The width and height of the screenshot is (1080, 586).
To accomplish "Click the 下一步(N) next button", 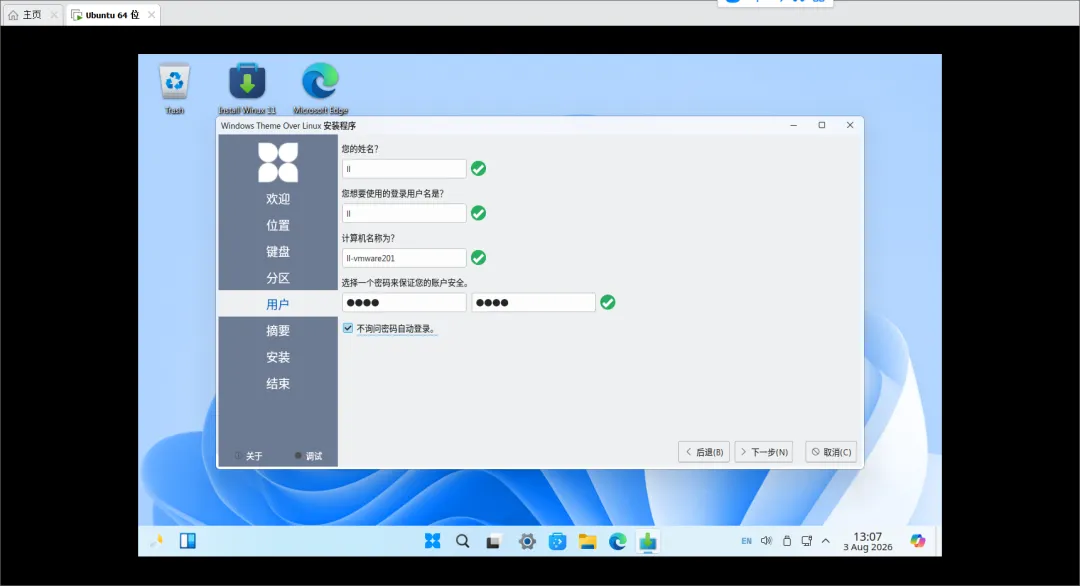I will pos(764,452).
